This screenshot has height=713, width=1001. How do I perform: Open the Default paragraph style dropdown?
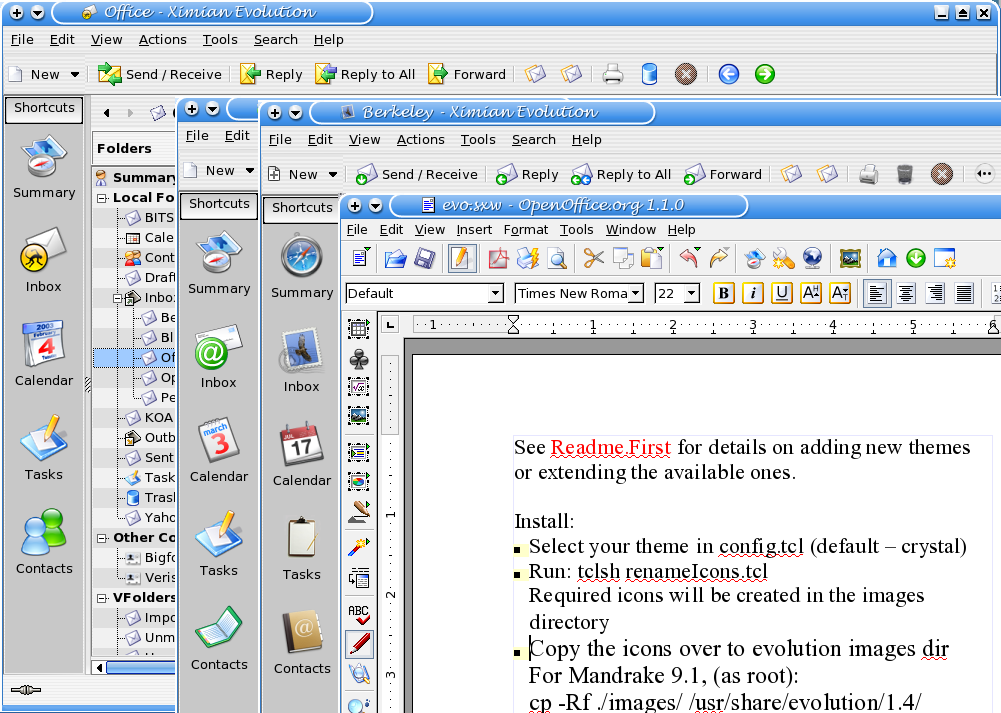tap(495, 294)
